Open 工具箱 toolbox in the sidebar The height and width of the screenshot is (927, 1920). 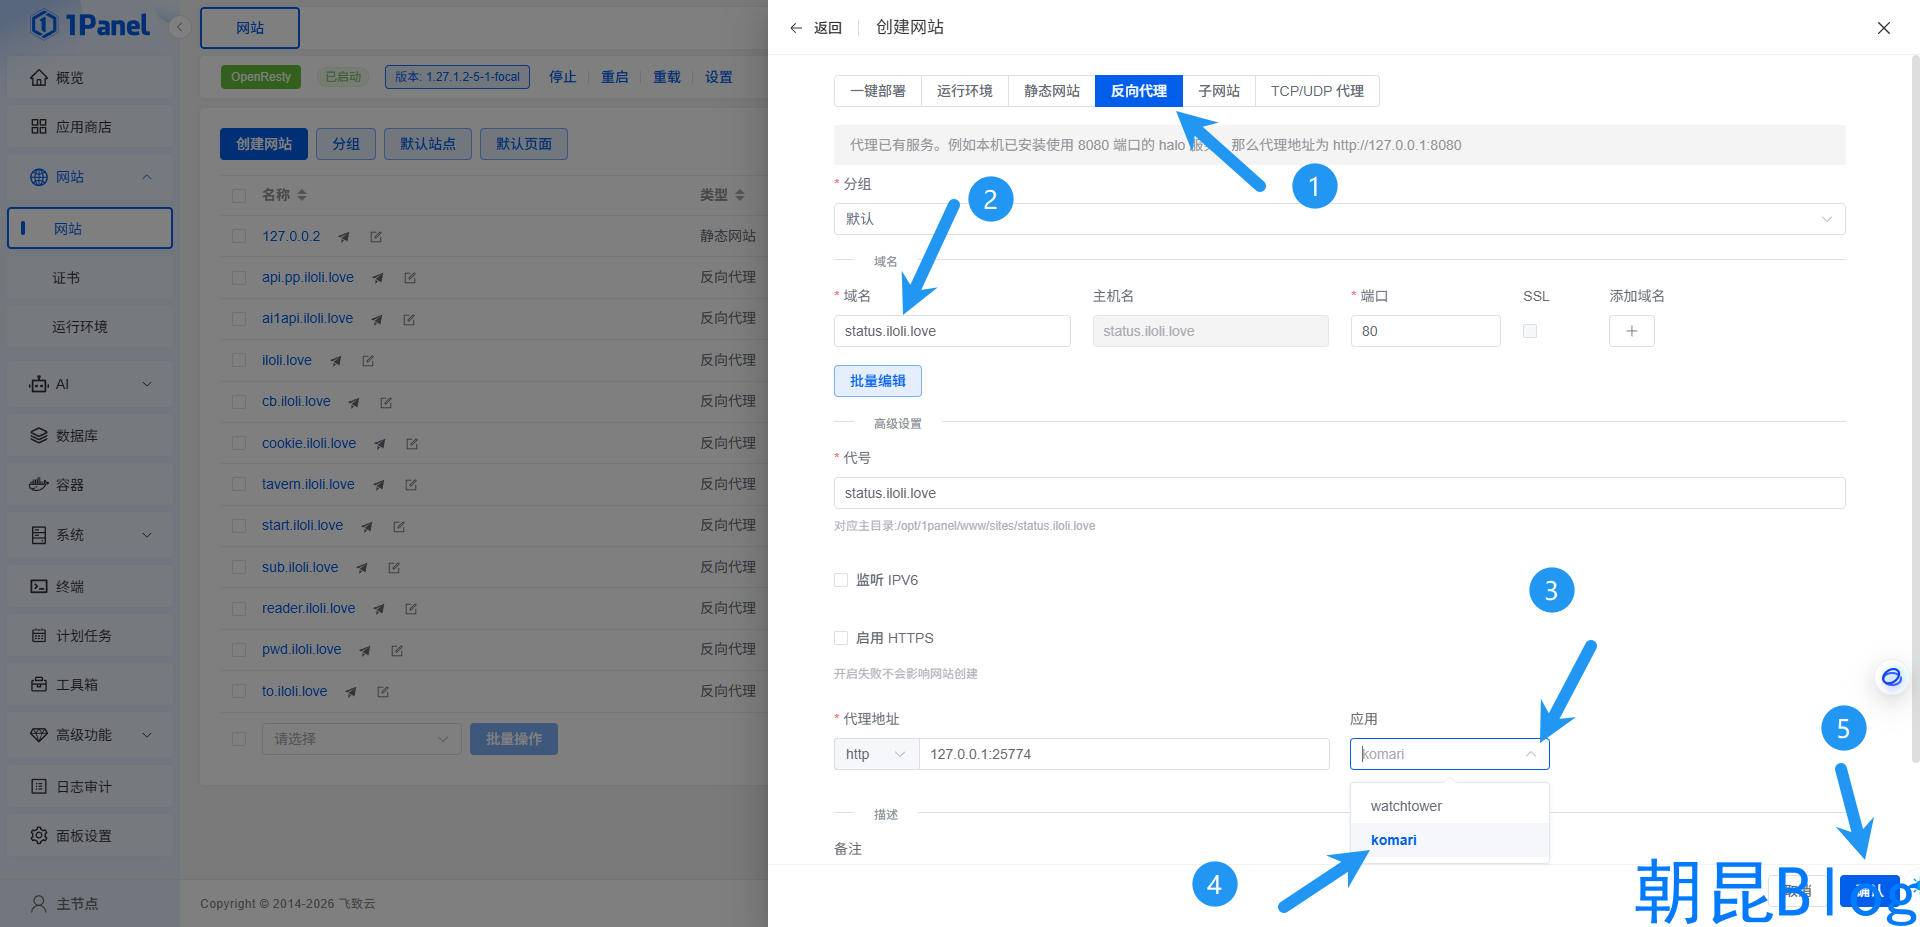point(90,685)
